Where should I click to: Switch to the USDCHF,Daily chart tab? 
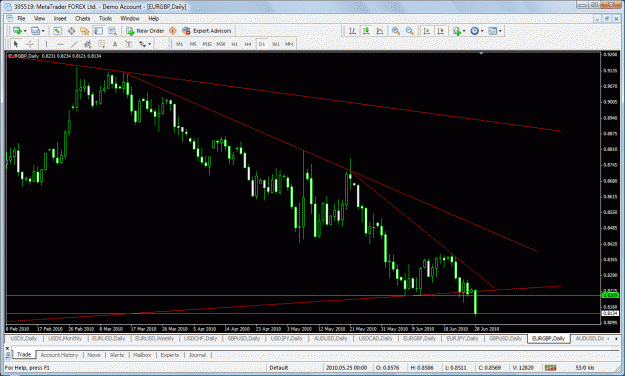(x=200, y=339)
